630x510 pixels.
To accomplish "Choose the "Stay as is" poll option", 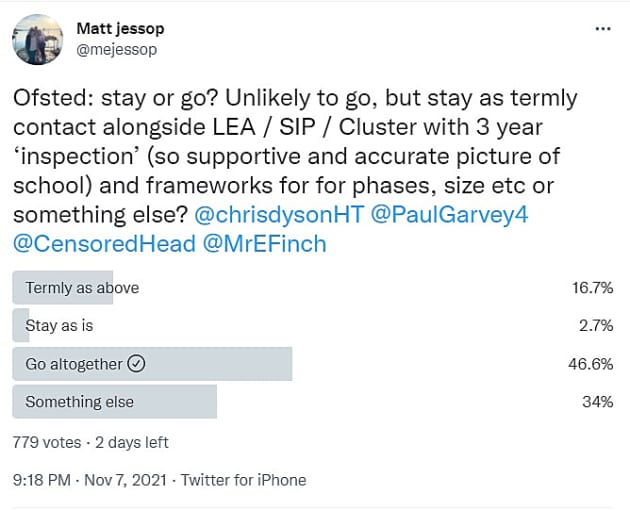I will [59, 326].
